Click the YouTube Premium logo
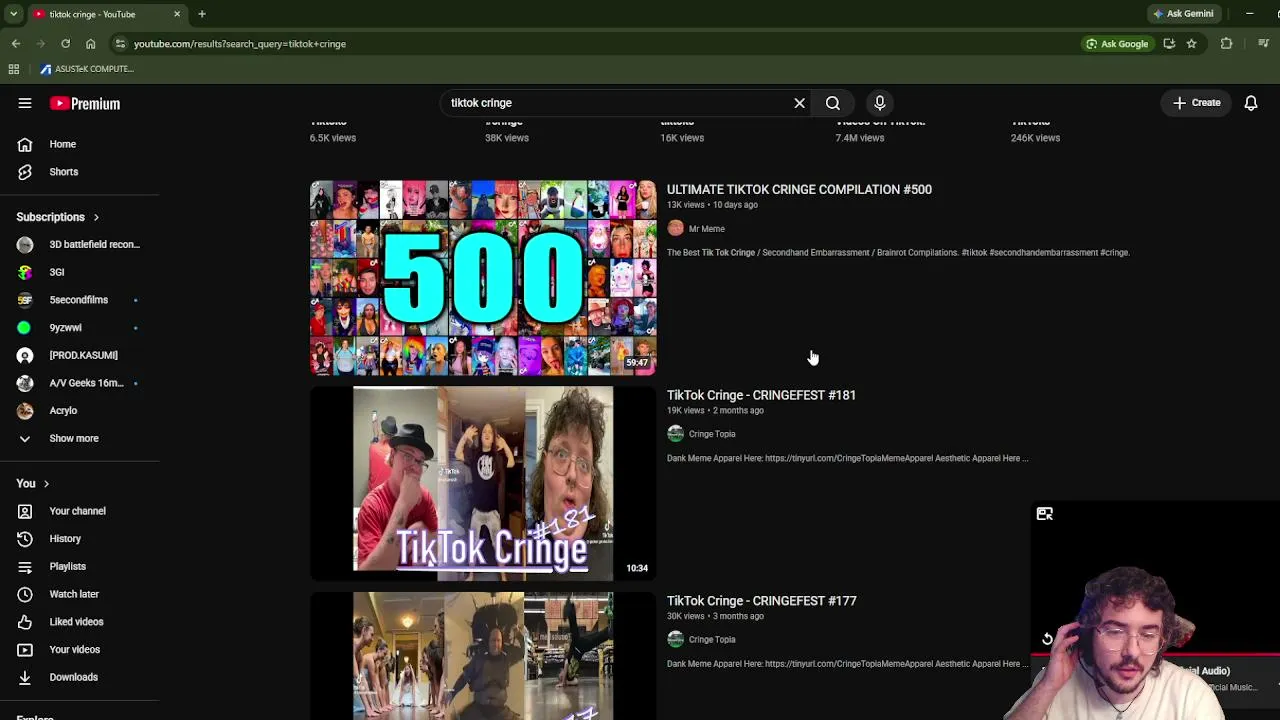This screenshot has width=1280, height=720. [x=85, y=103]
